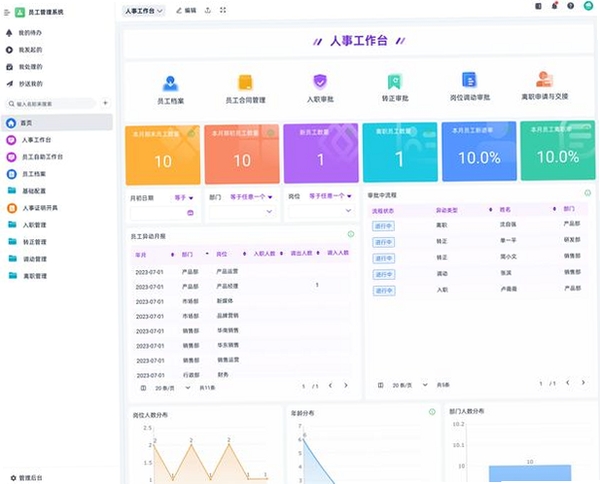This screenshot has height=484, width=600.
Task: Open the 转正审批 bookmark icon
Action: (395, 81)
